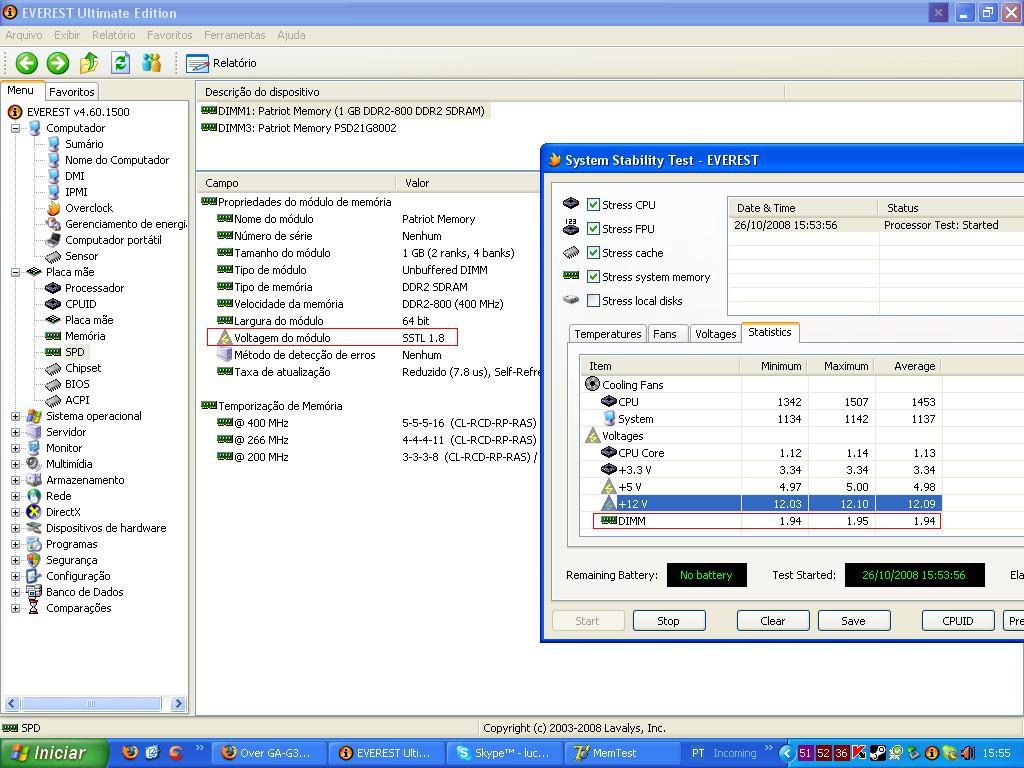Select Processador in the tree
1024x768 pixels.
pyautogui.click(x=94, y=288)
